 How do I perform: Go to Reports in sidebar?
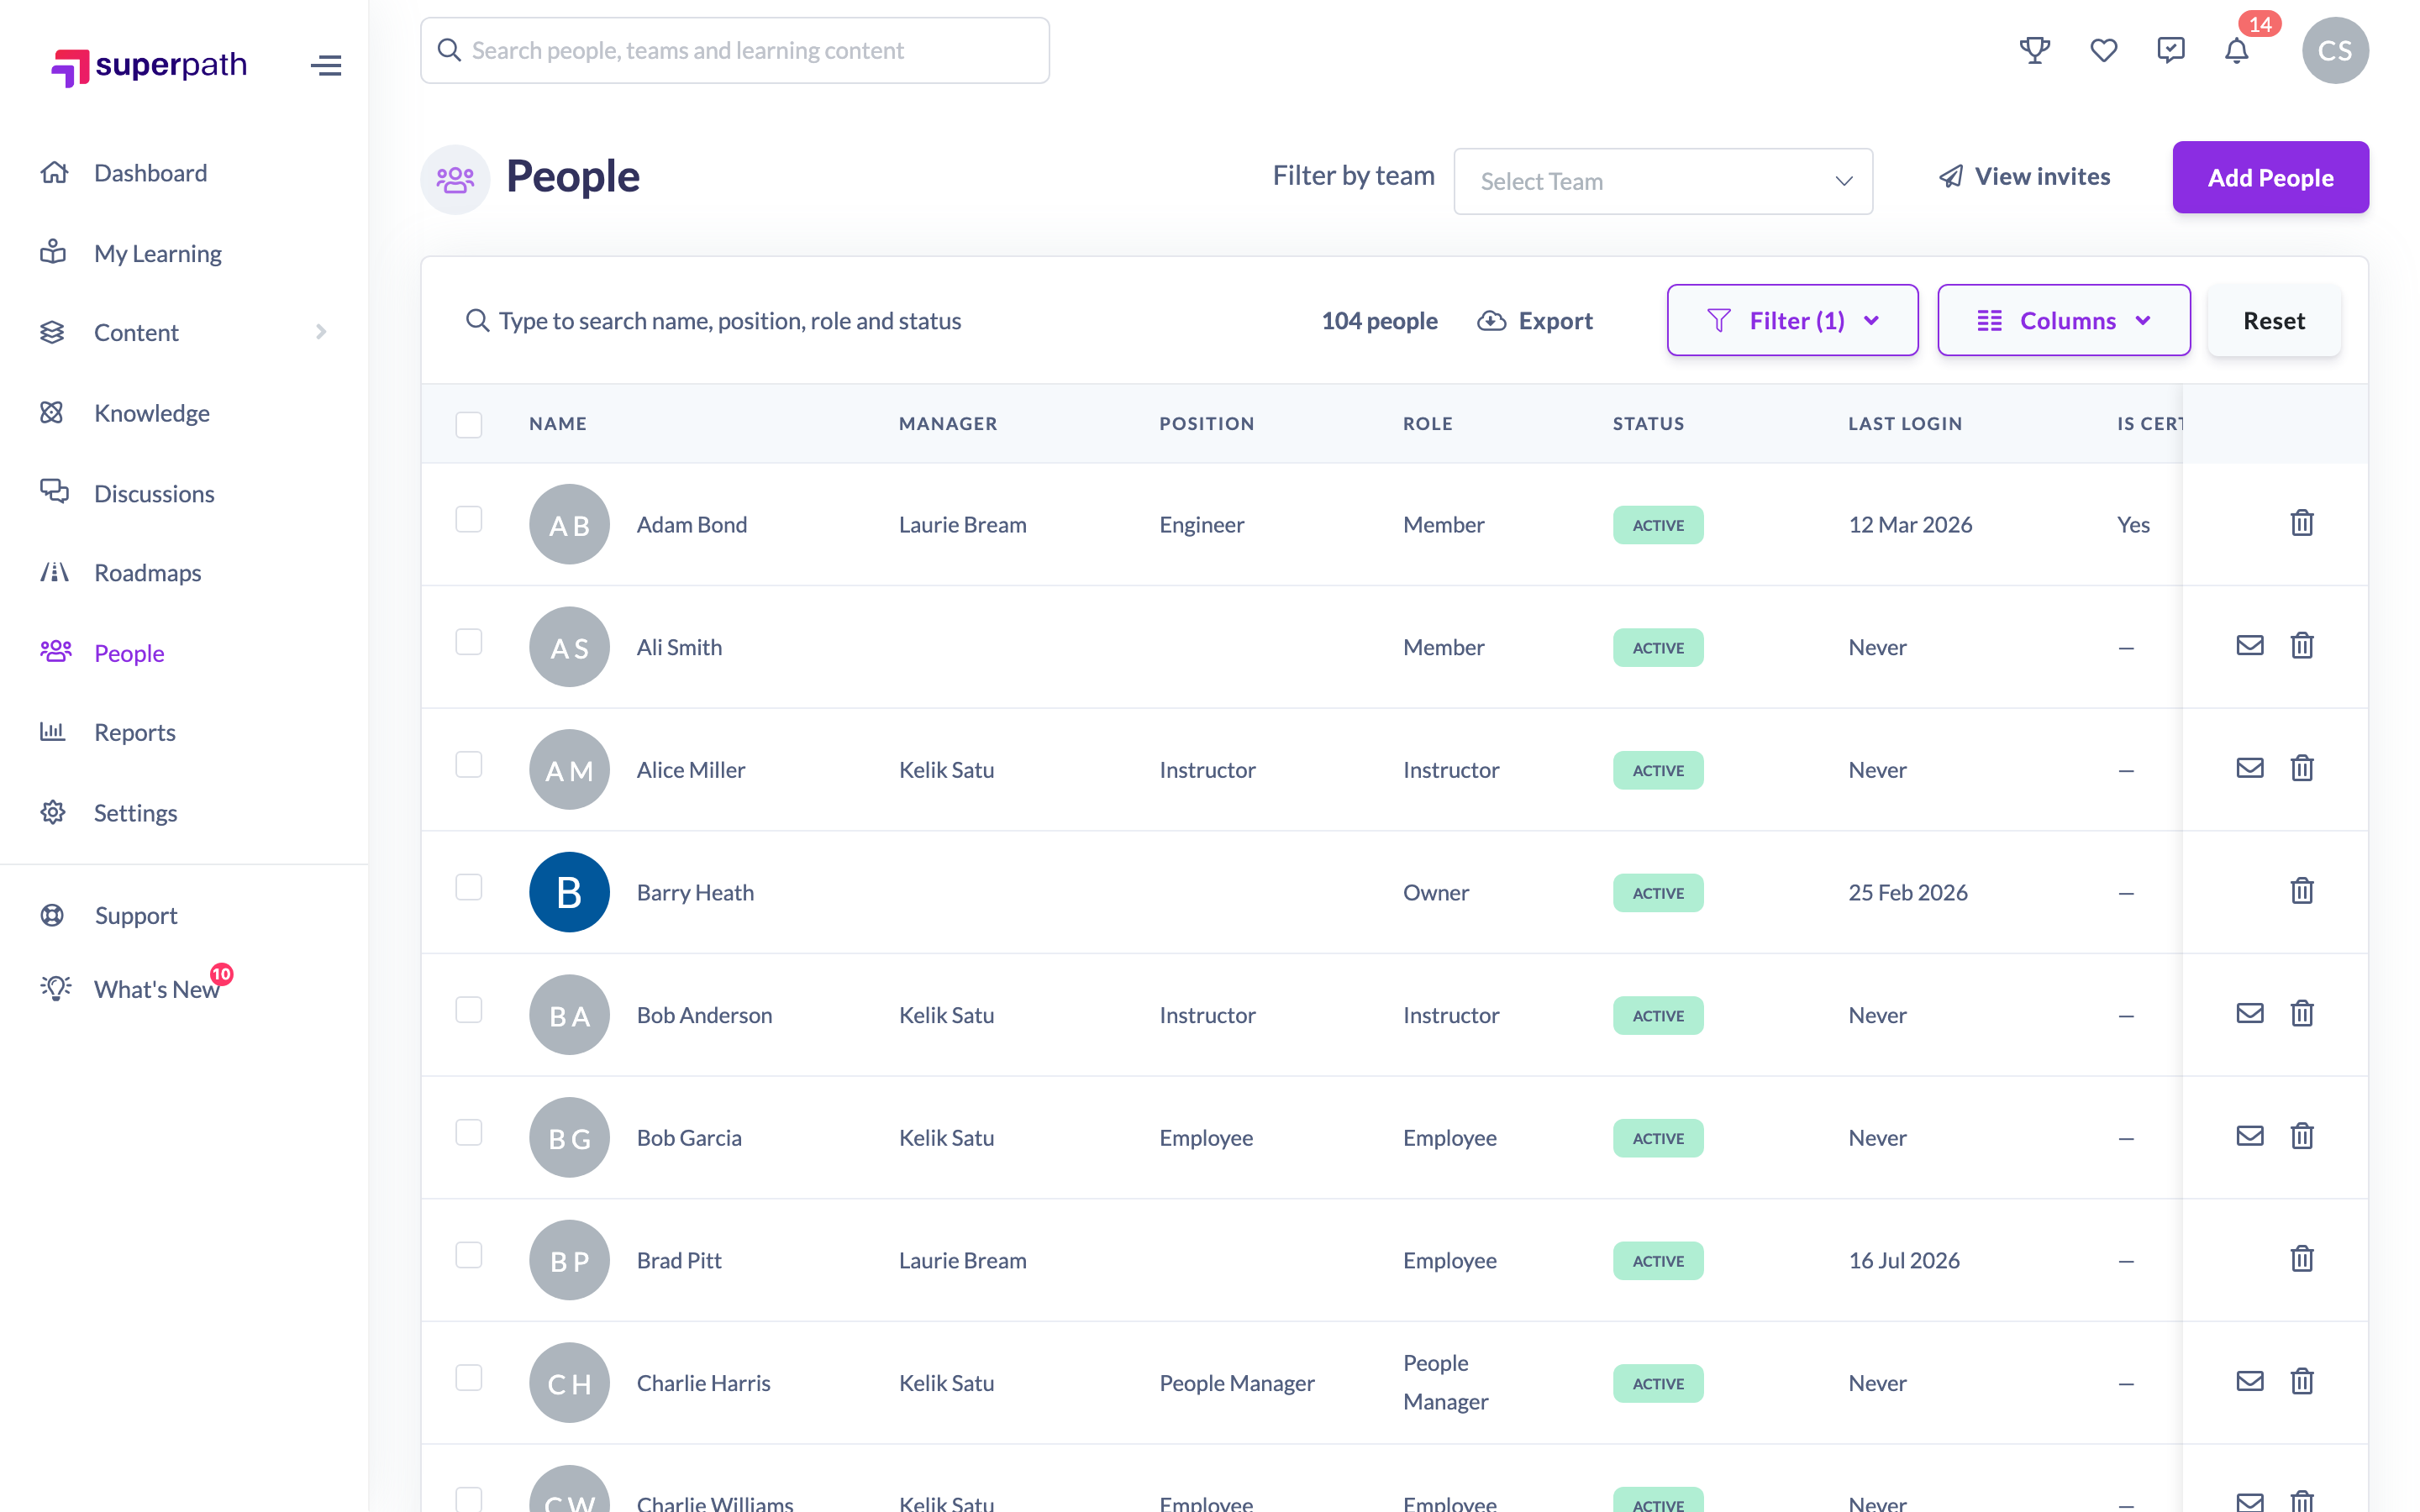pyautogui.click(x=134, y=732)
